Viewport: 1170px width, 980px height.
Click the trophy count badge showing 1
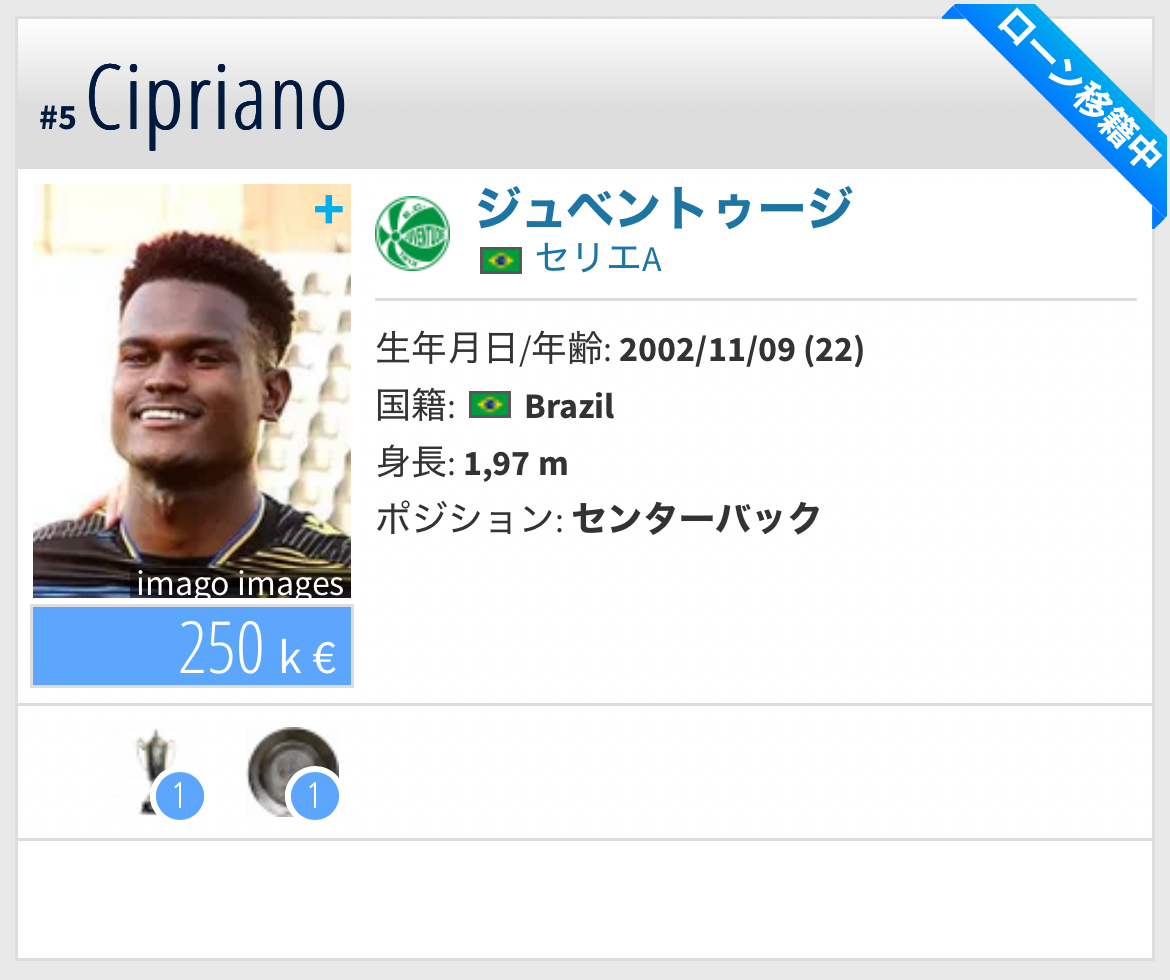click(x=179, y=796)
